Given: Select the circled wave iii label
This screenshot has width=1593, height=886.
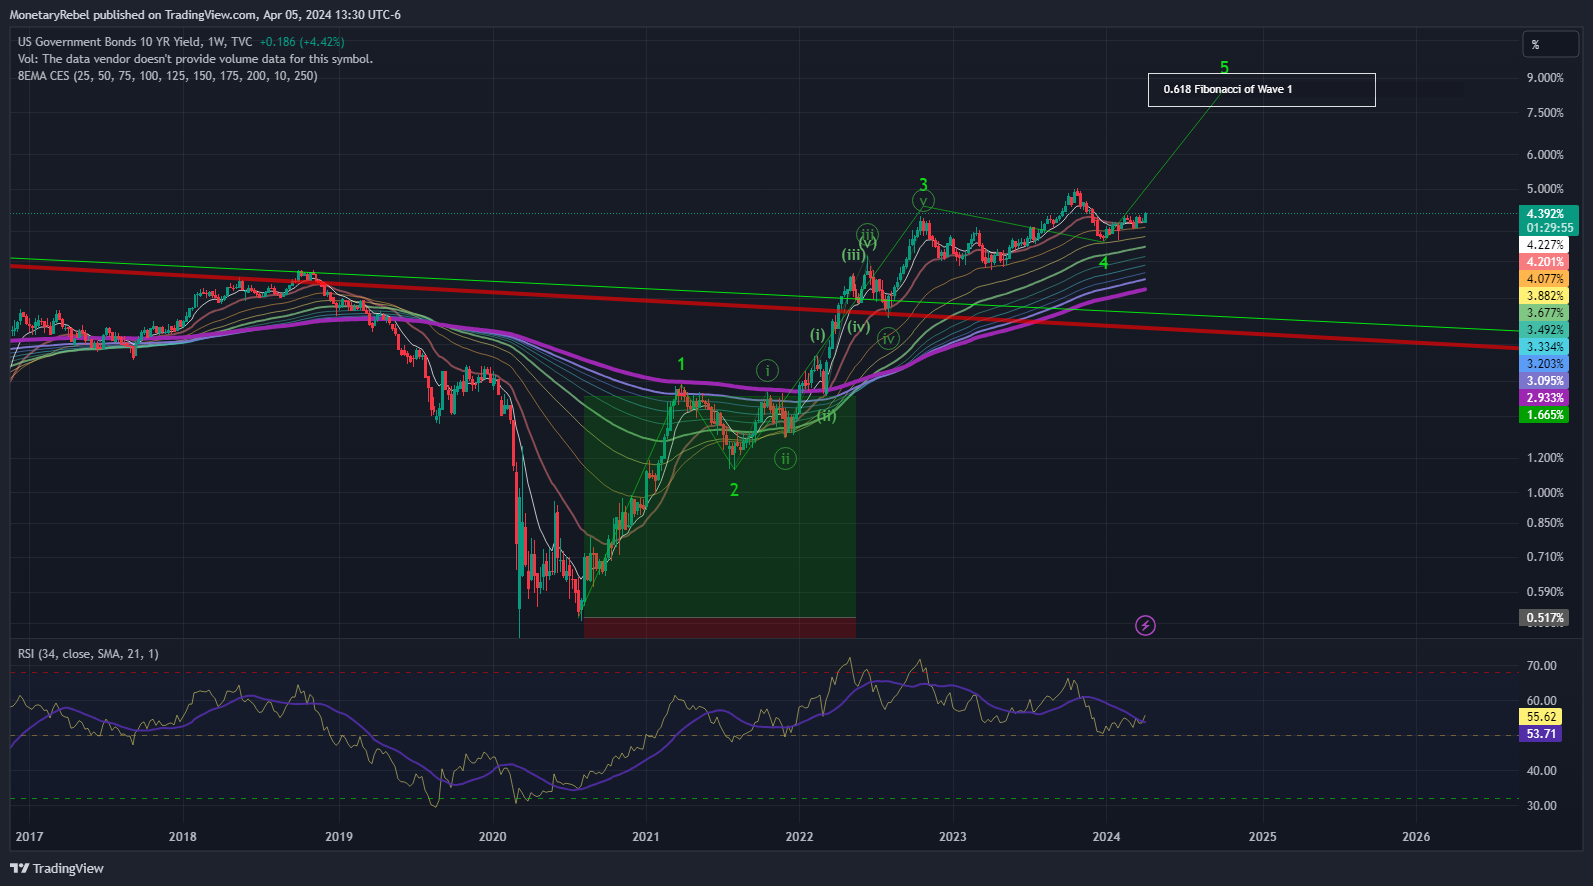Looking at the screenshot, I should pos(867,234).
